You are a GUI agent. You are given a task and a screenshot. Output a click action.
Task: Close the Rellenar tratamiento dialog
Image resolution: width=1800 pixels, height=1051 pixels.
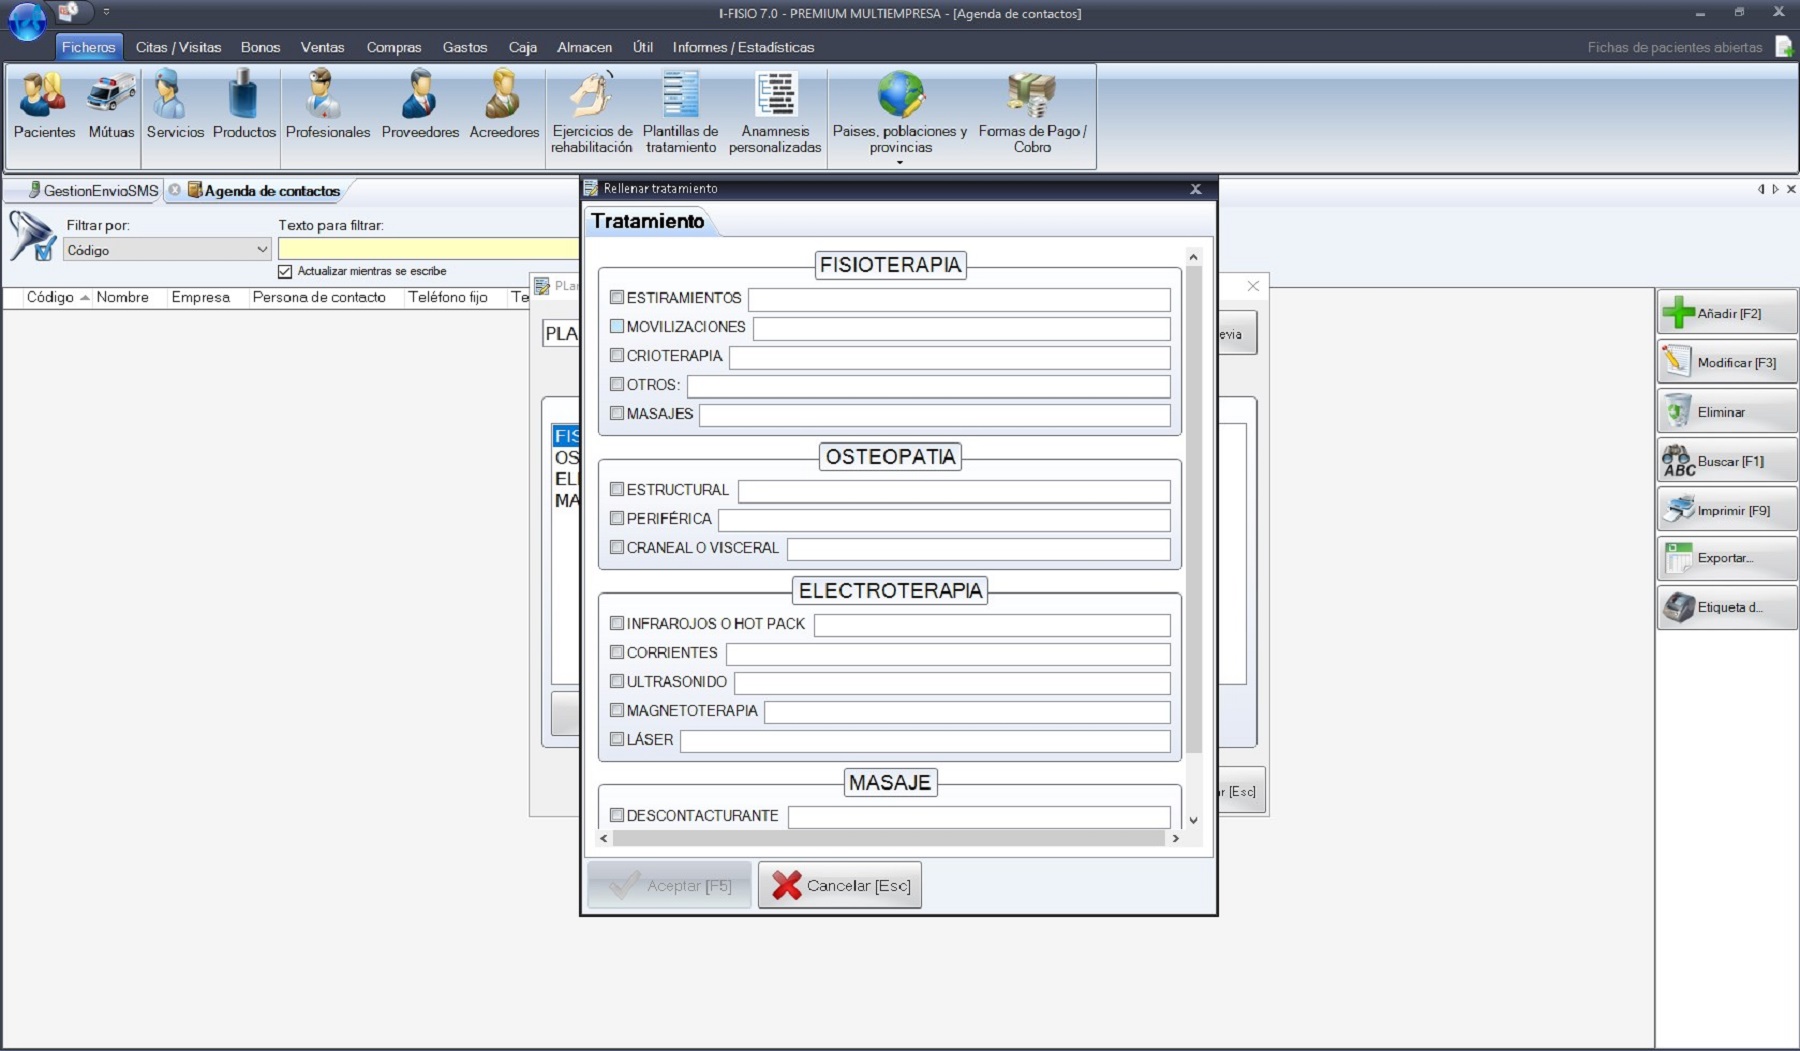point(1195,189)
